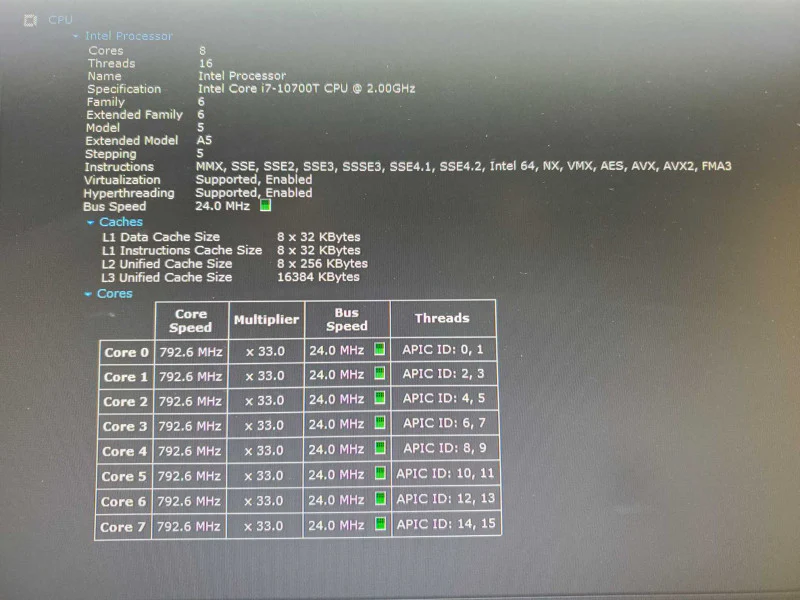Screen dimensions: 800x600
Task: Click Core 0 green bus speed indicator
Action: (x=380, y=349)
